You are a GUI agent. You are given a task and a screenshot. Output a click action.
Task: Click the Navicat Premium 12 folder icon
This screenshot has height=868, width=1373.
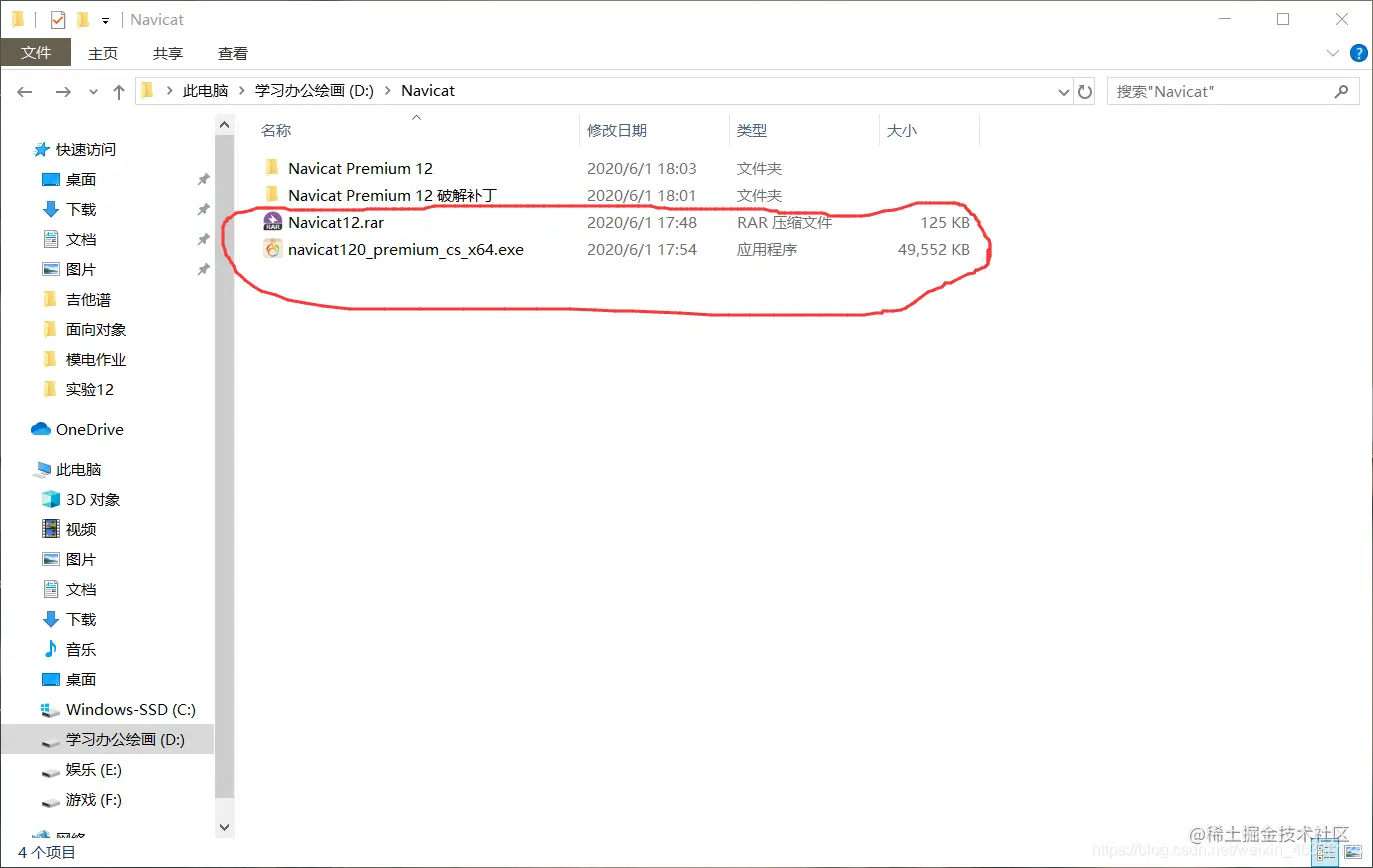pos(273,167)
